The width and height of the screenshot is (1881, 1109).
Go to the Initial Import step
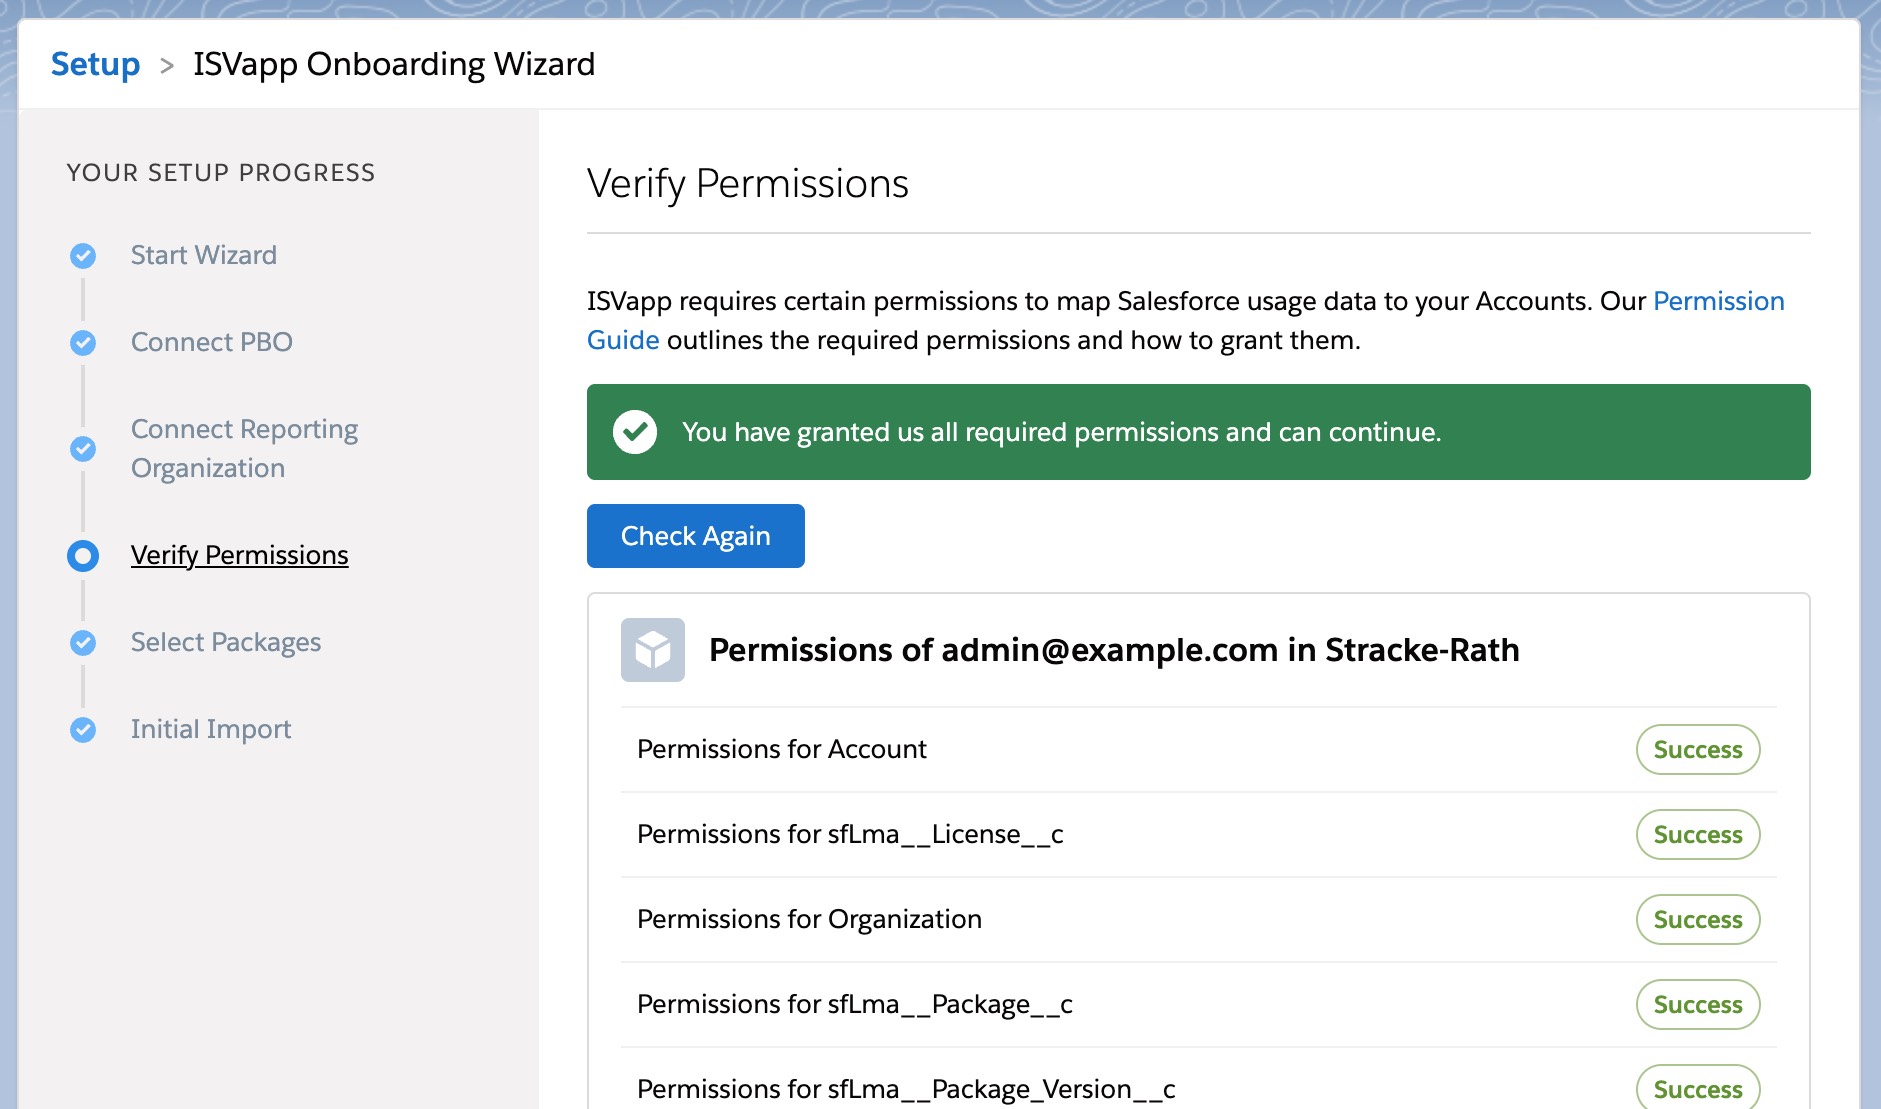tap(211, 729)
